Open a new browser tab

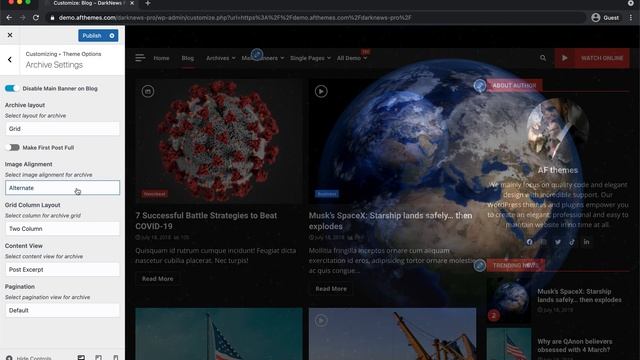[148, 3]
